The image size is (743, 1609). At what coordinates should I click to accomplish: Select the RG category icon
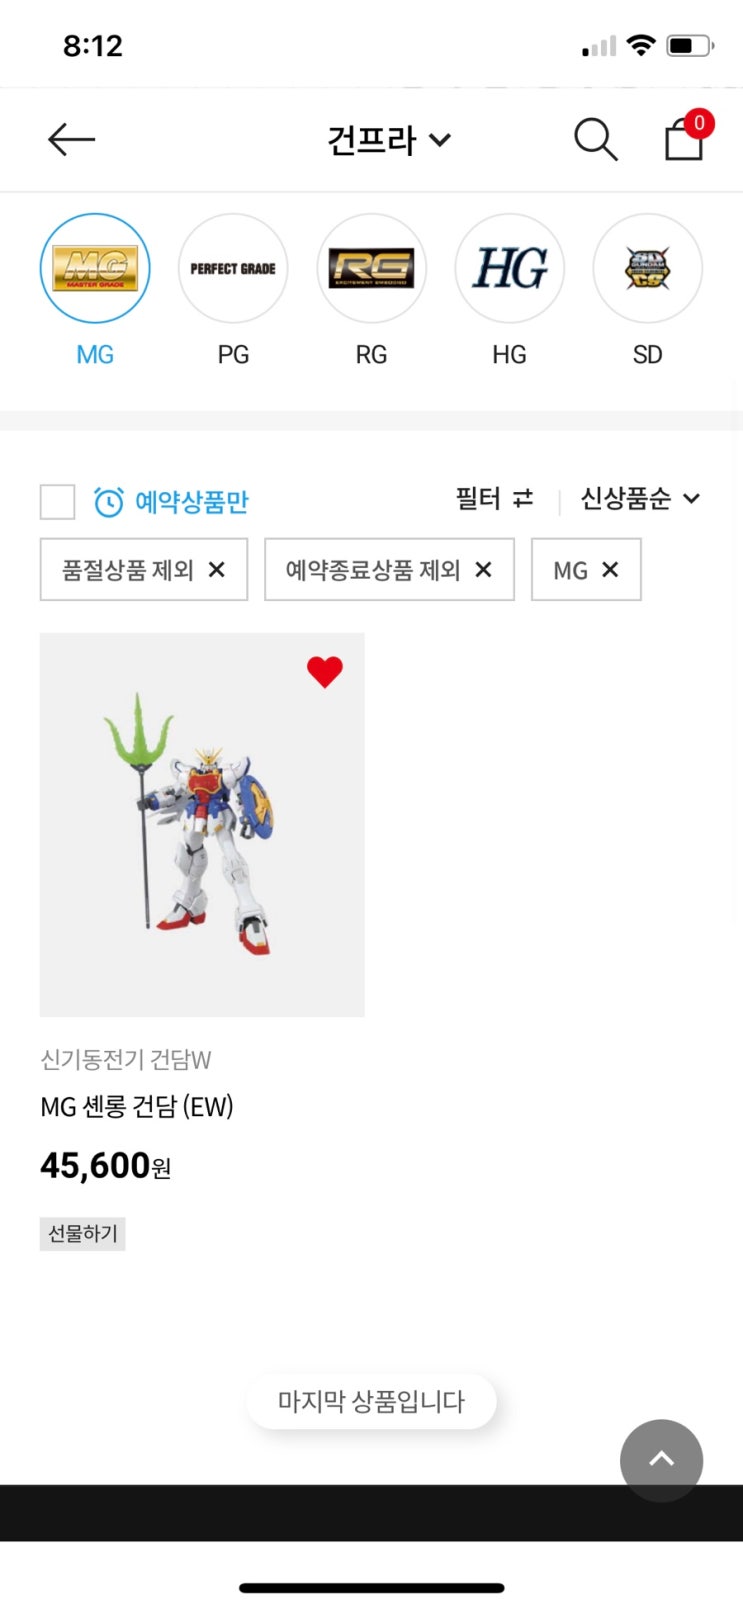(371, 268)
